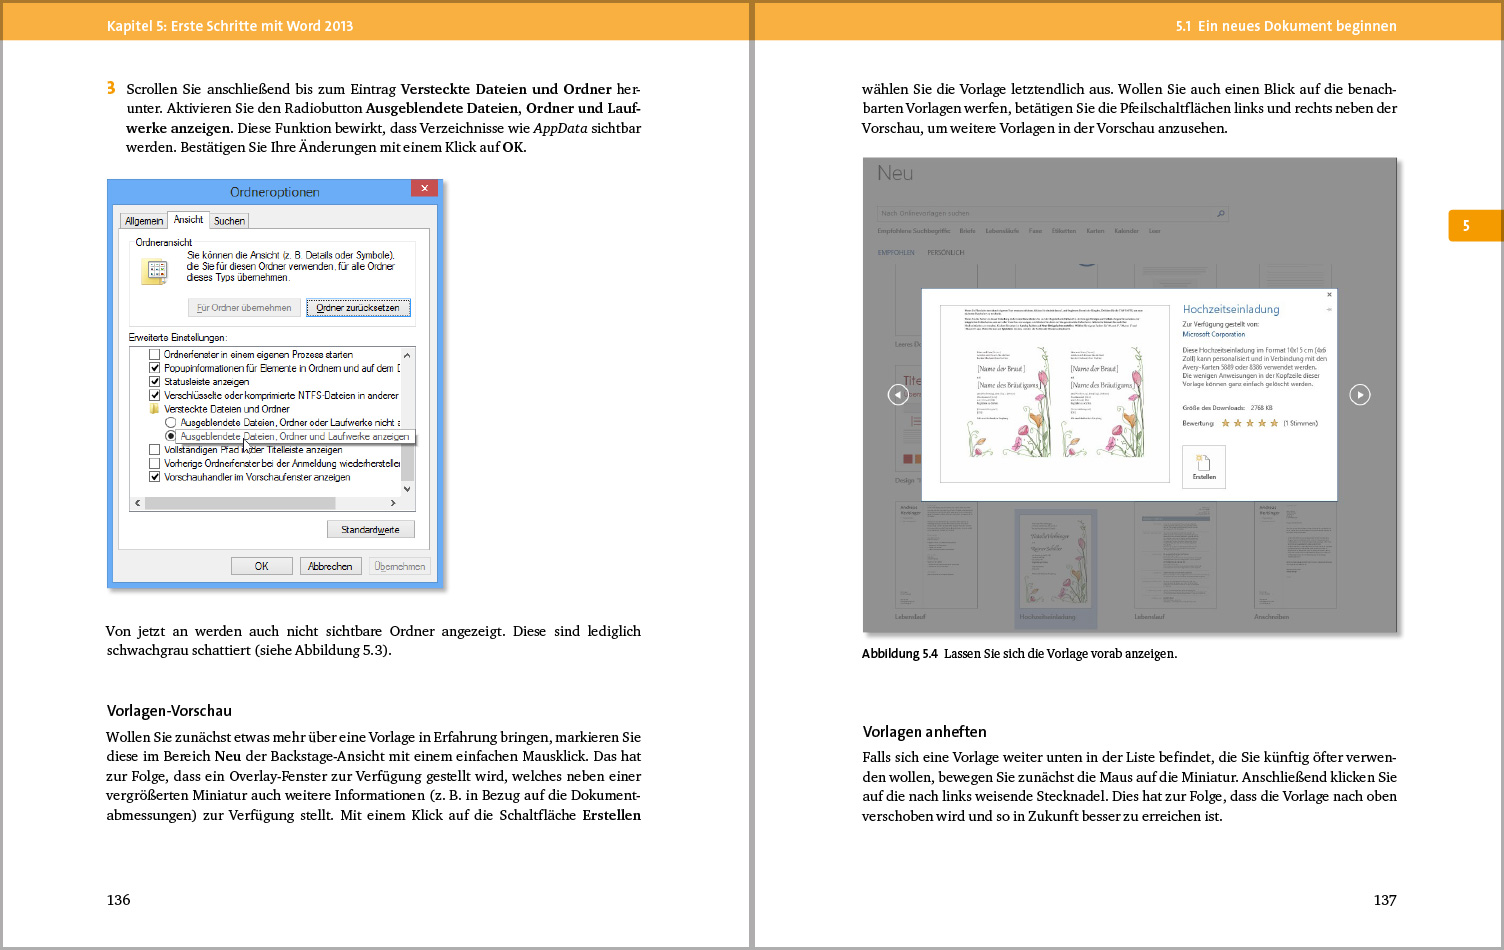Select the highlighted Hochzeitseinladung template thumbnail
This screenshot has height=950, width=1504.
click(x=1056, y=567)
